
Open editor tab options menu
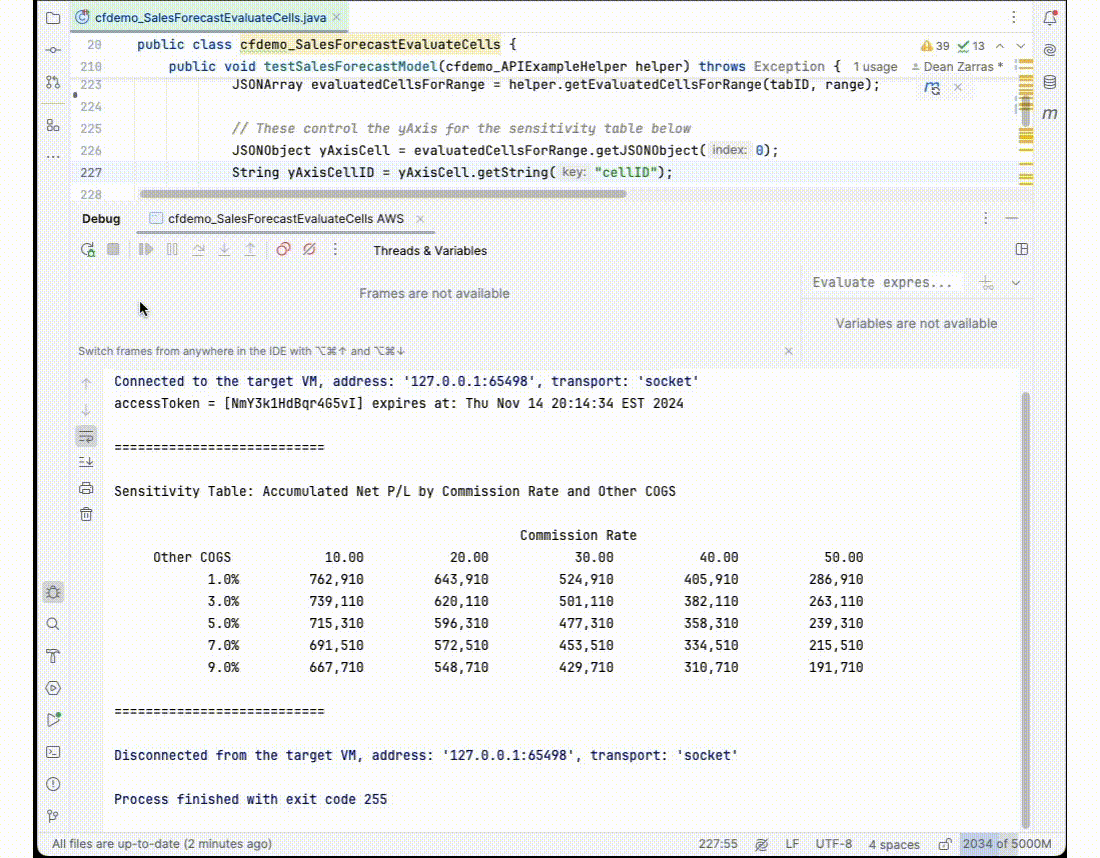(x=1014, y=18)
